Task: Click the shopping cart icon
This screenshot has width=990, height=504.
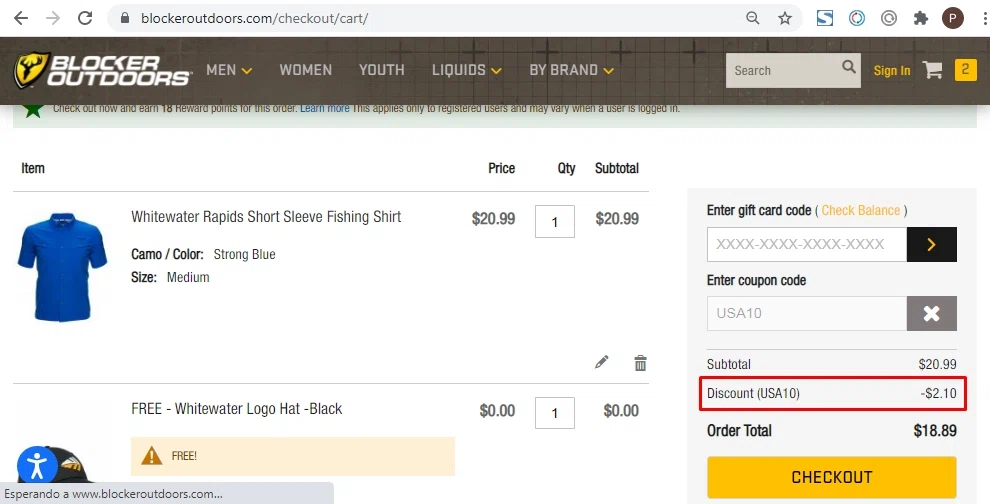Action: [x=933, y=70]
